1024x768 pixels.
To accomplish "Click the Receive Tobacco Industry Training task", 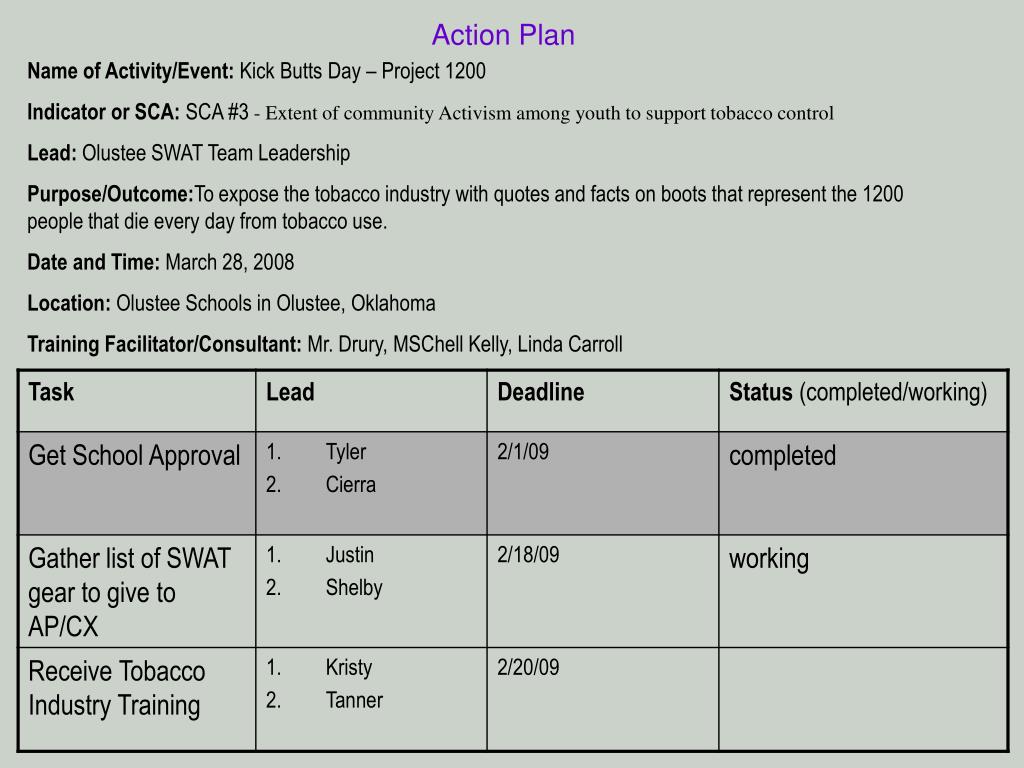I will tap(117, 688).
